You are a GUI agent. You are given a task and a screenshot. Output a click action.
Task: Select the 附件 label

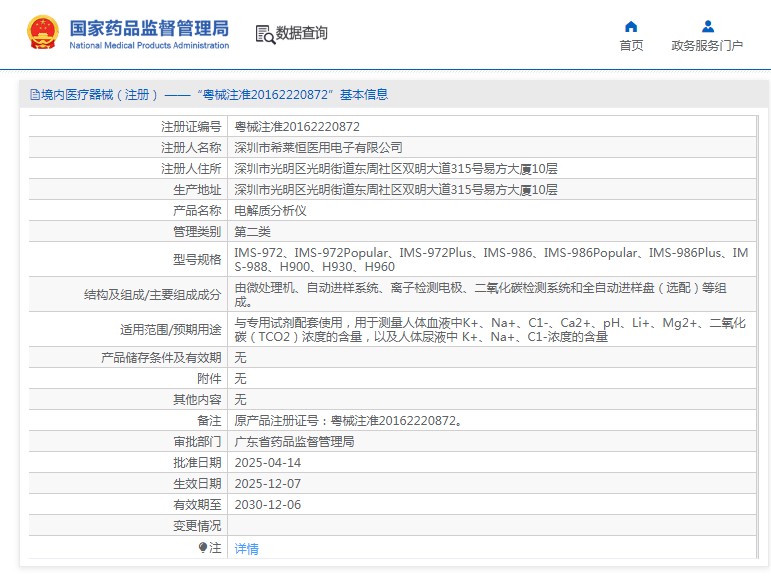coord(209,379)
